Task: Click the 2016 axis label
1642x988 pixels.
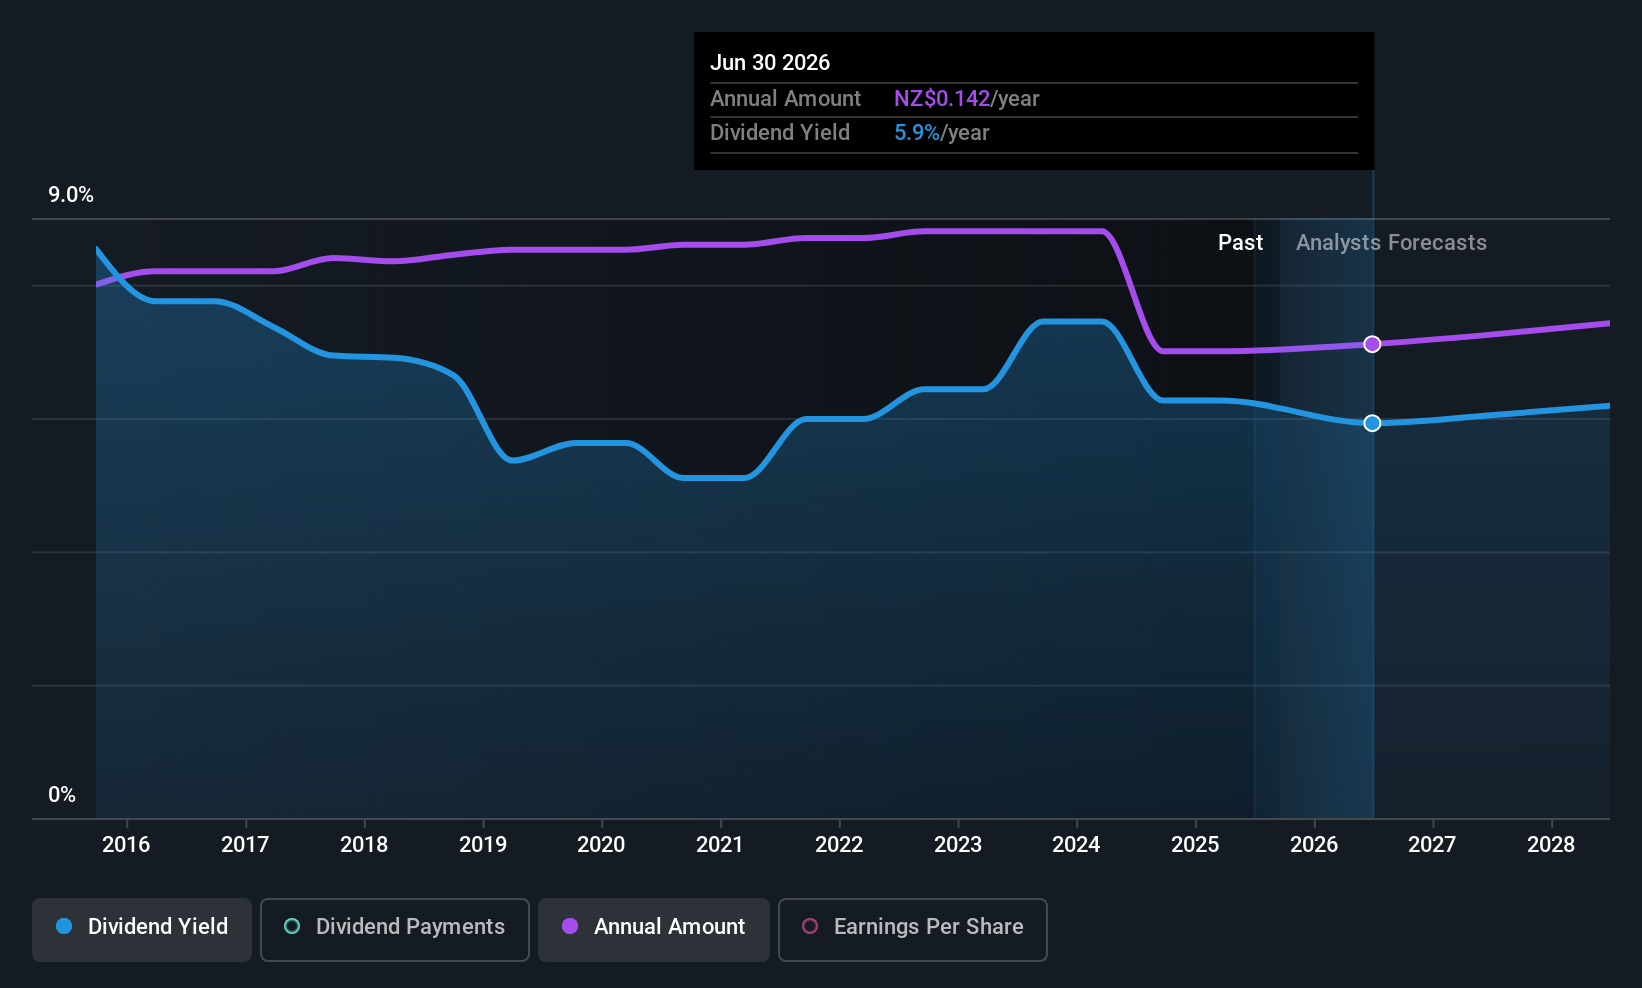Action: (x=126, y=845)
